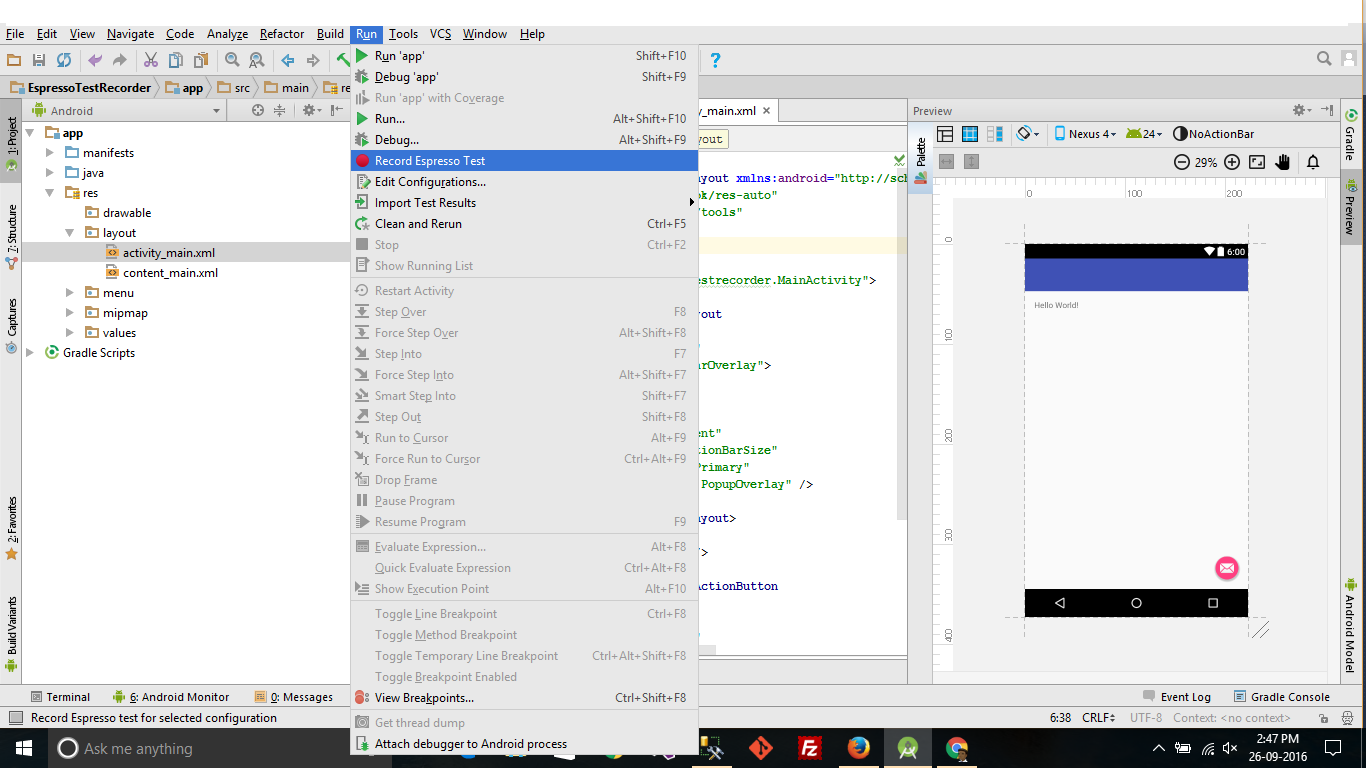1366x768 pixels.
Task: Select Record Espresso Test menu item
Action: click(x=524, y=161)
